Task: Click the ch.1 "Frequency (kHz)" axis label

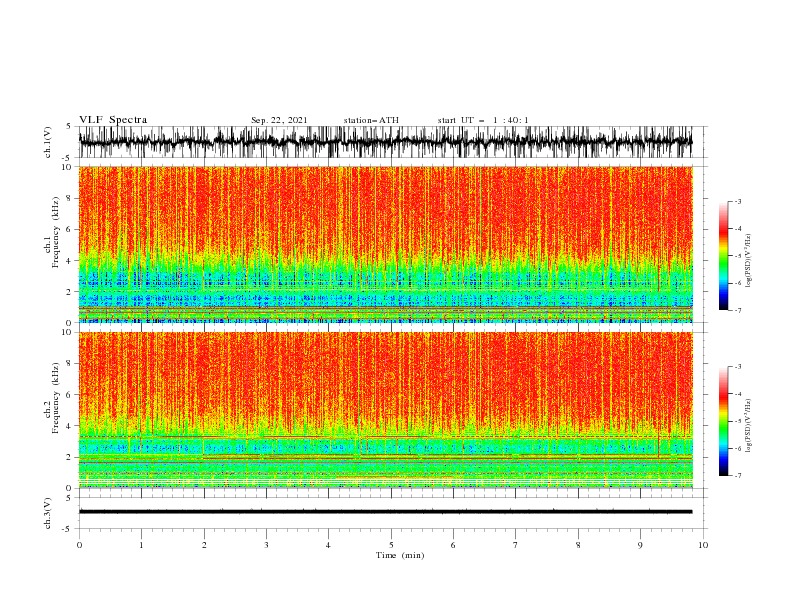Action: pos(56,232)
